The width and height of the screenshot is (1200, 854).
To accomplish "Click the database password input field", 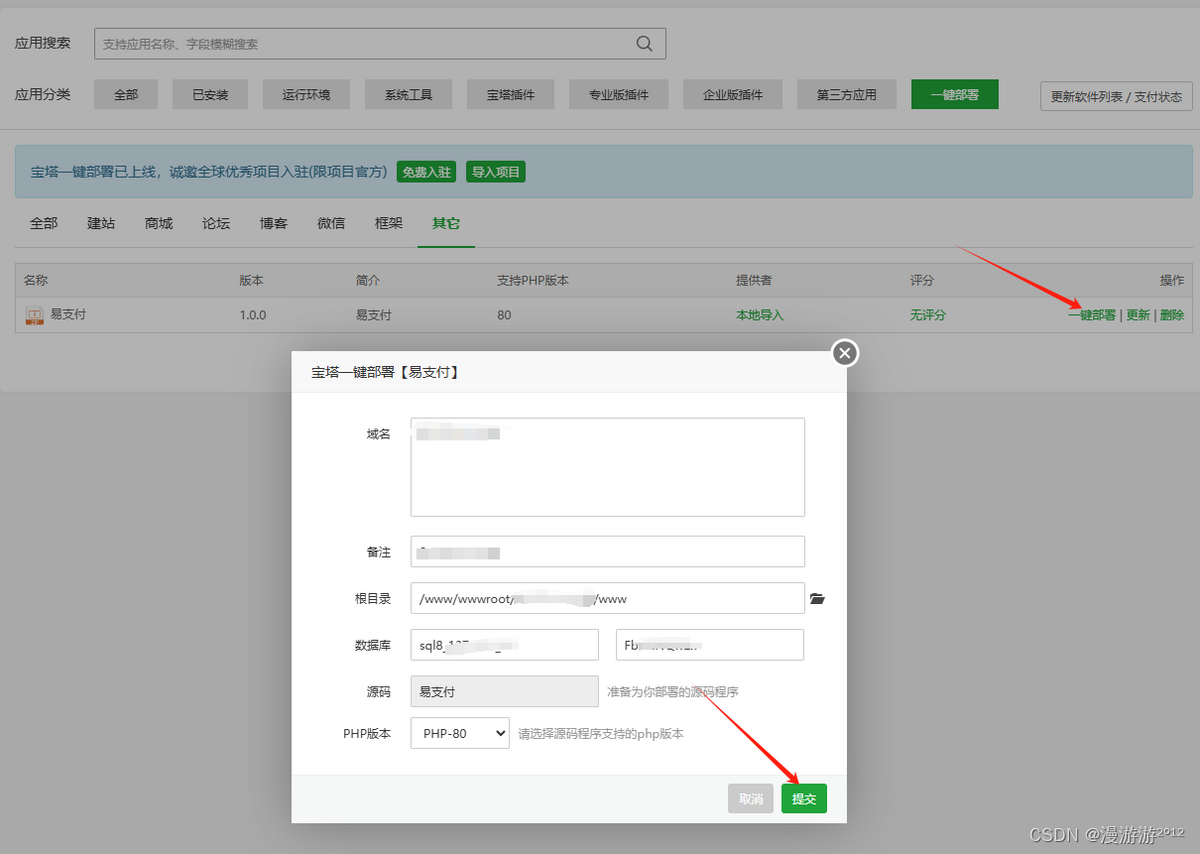I will click(710, 645).
